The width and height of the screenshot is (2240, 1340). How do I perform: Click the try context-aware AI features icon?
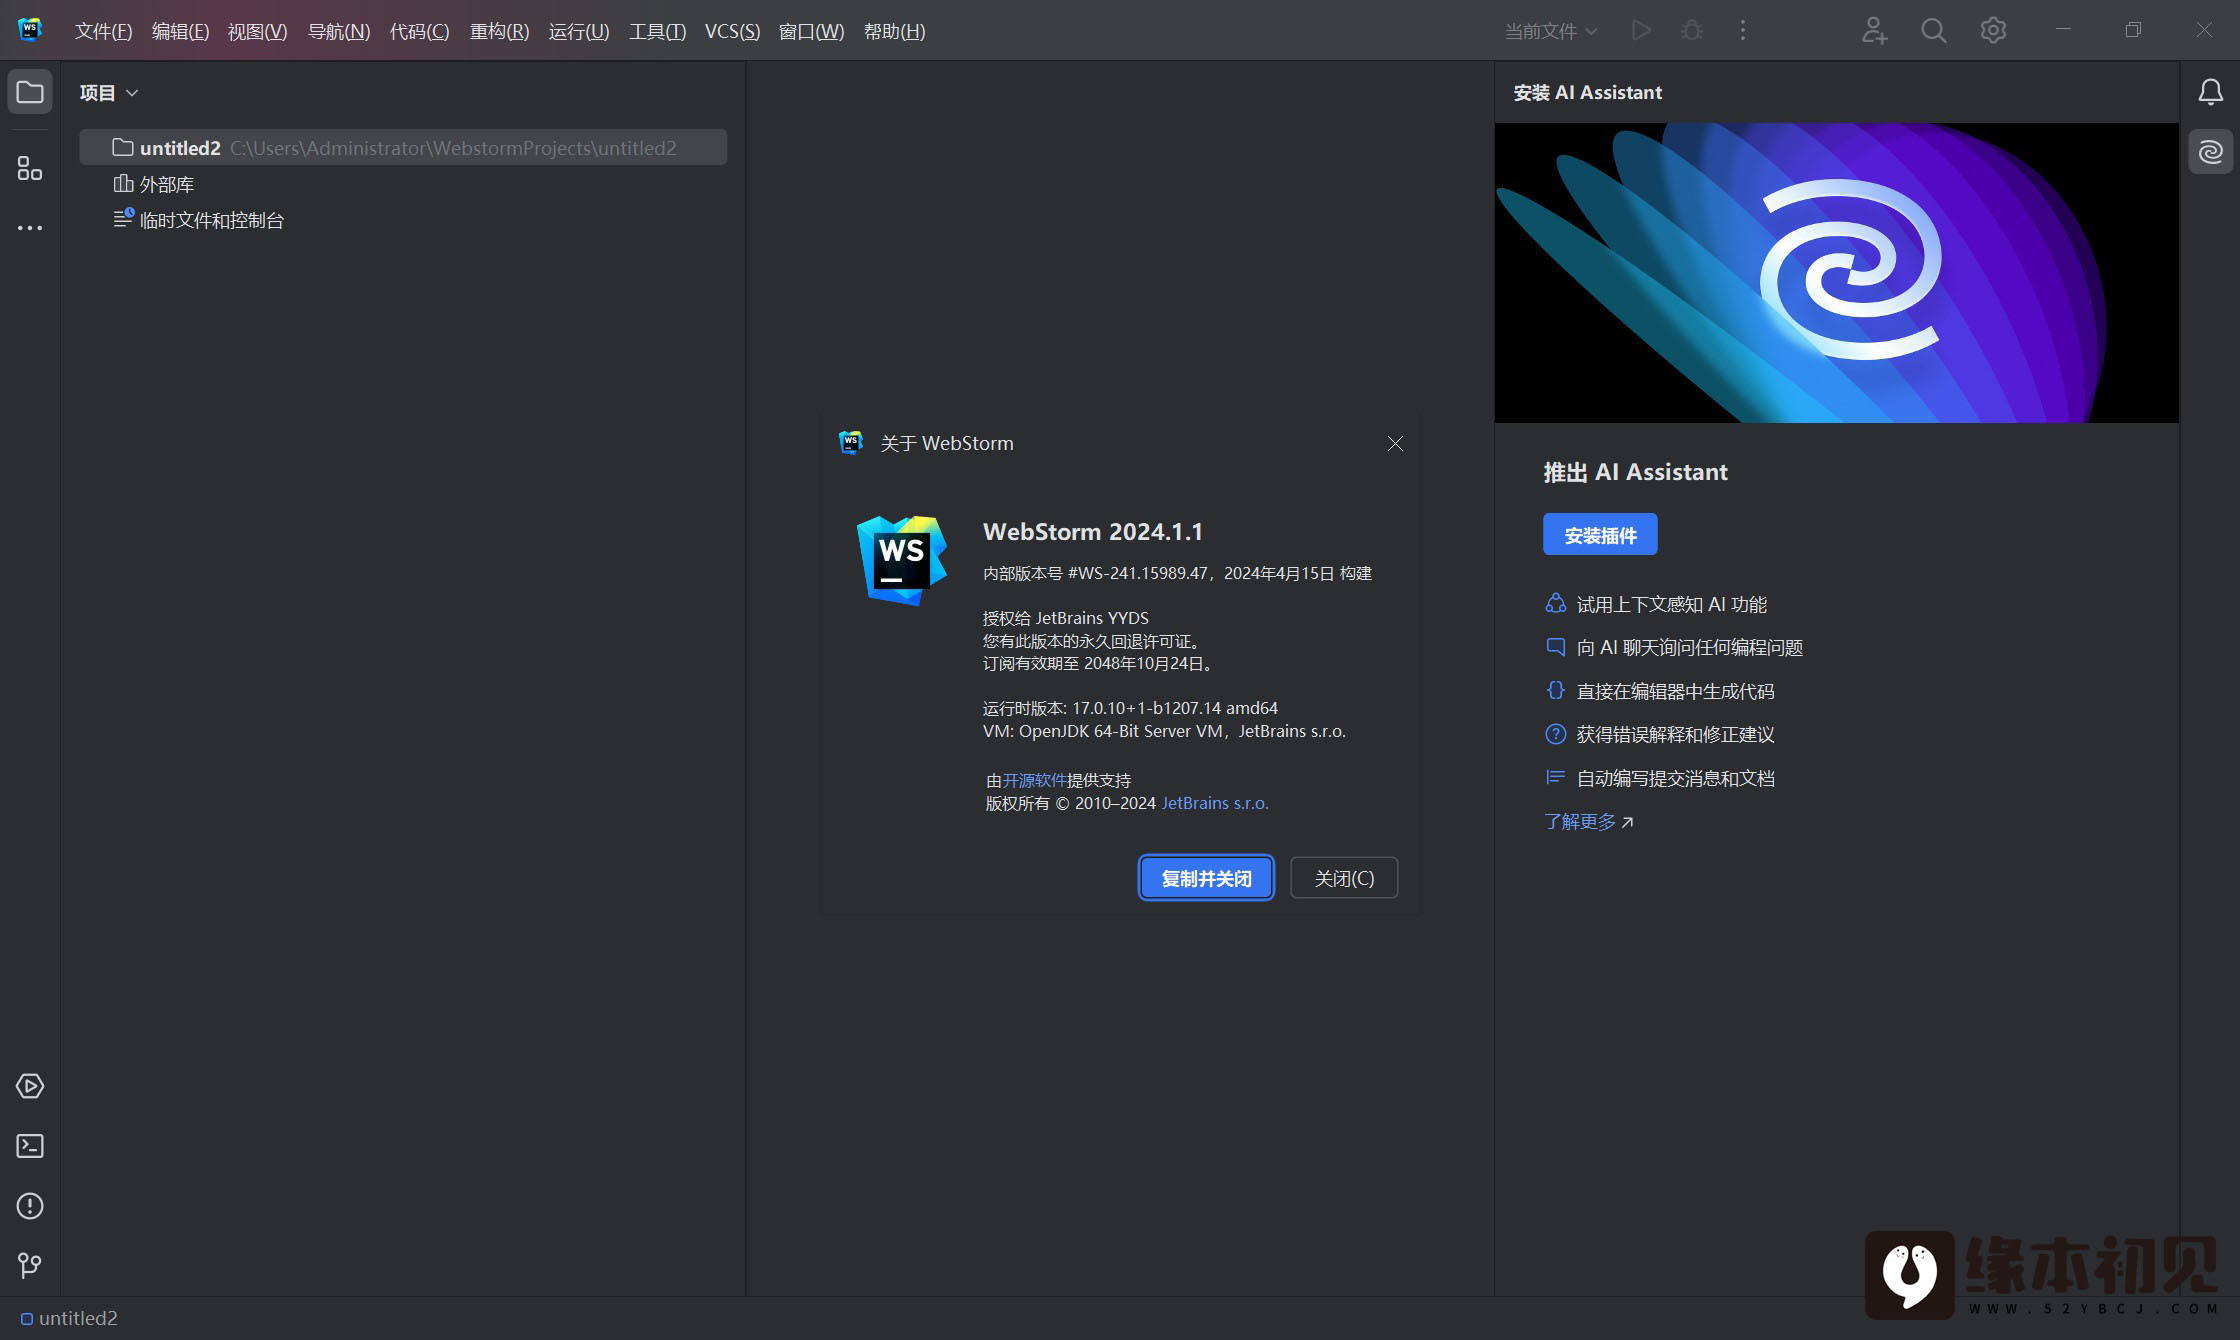pos(1556,603)
